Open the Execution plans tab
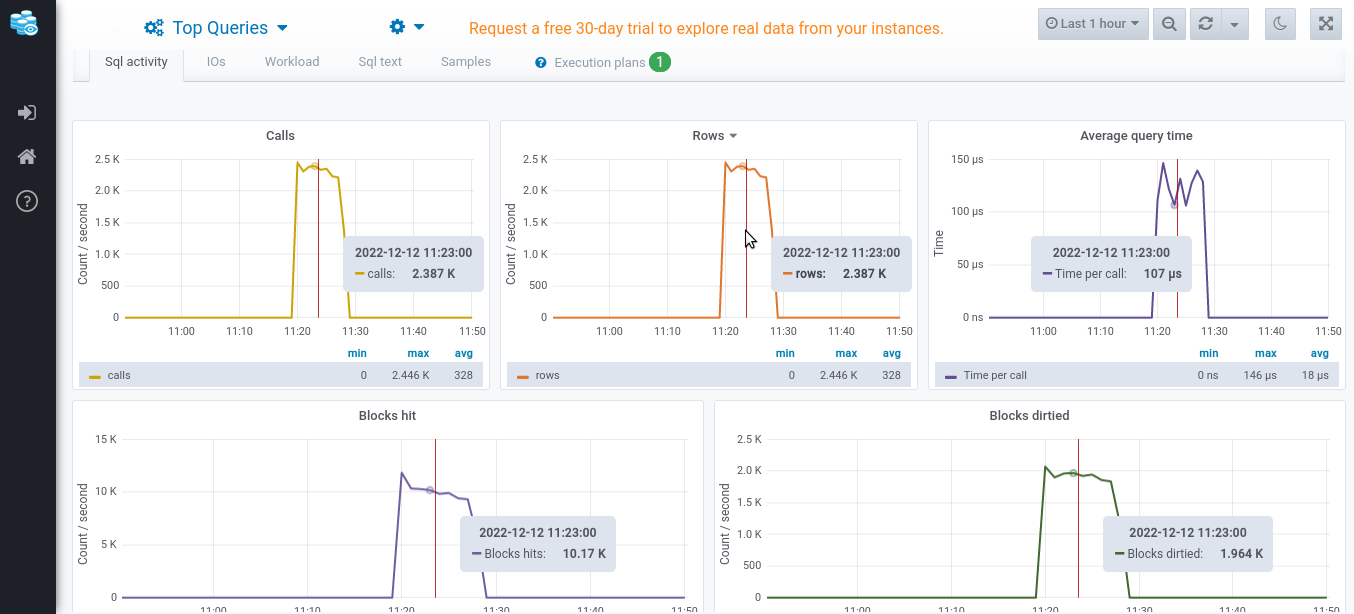The image size is (1354, 614). click(600, 63)
